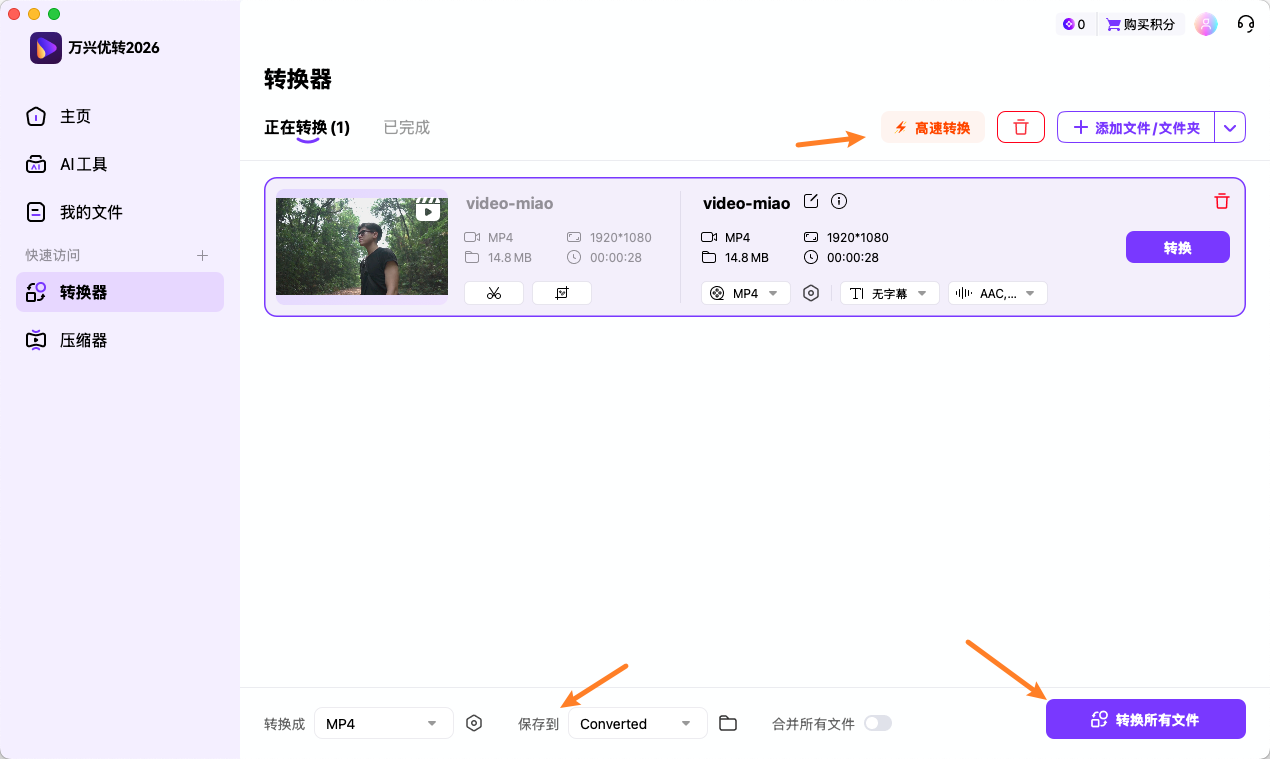Screen dimensions: 1270x759
Task: Open the AAC audio track dropdown
Action: [x=996, y=293]
